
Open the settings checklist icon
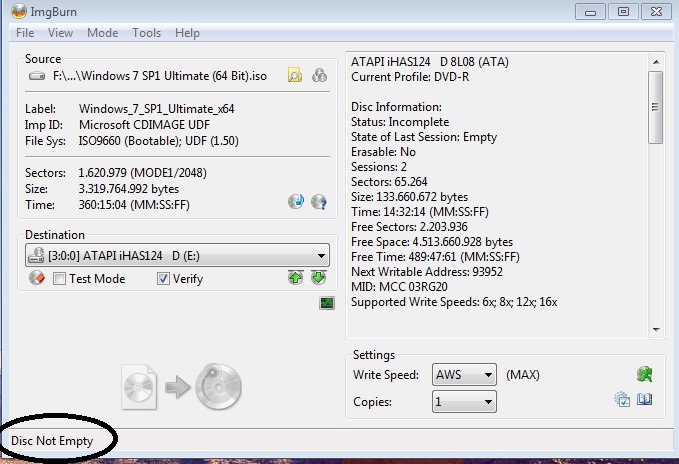click(622, 399)
